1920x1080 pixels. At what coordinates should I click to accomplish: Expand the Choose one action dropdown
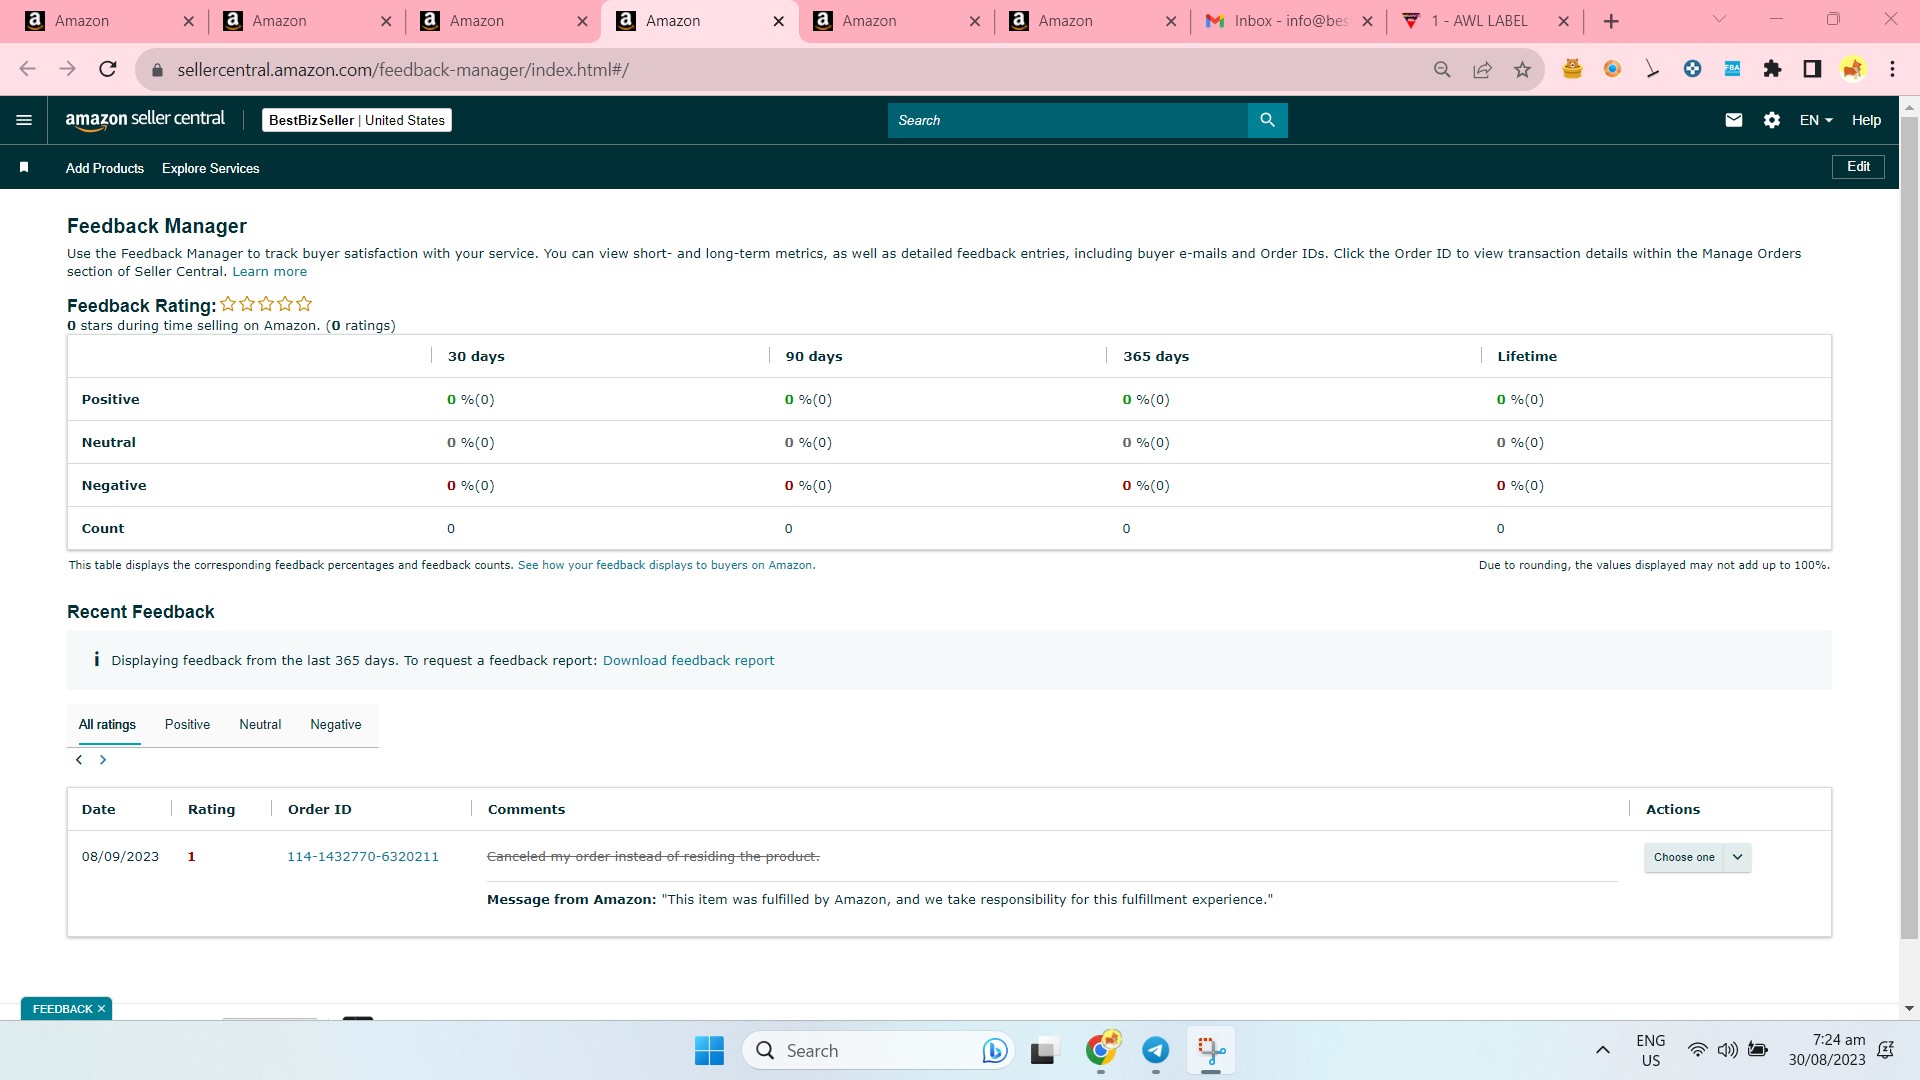click(x=1697, y=857)
